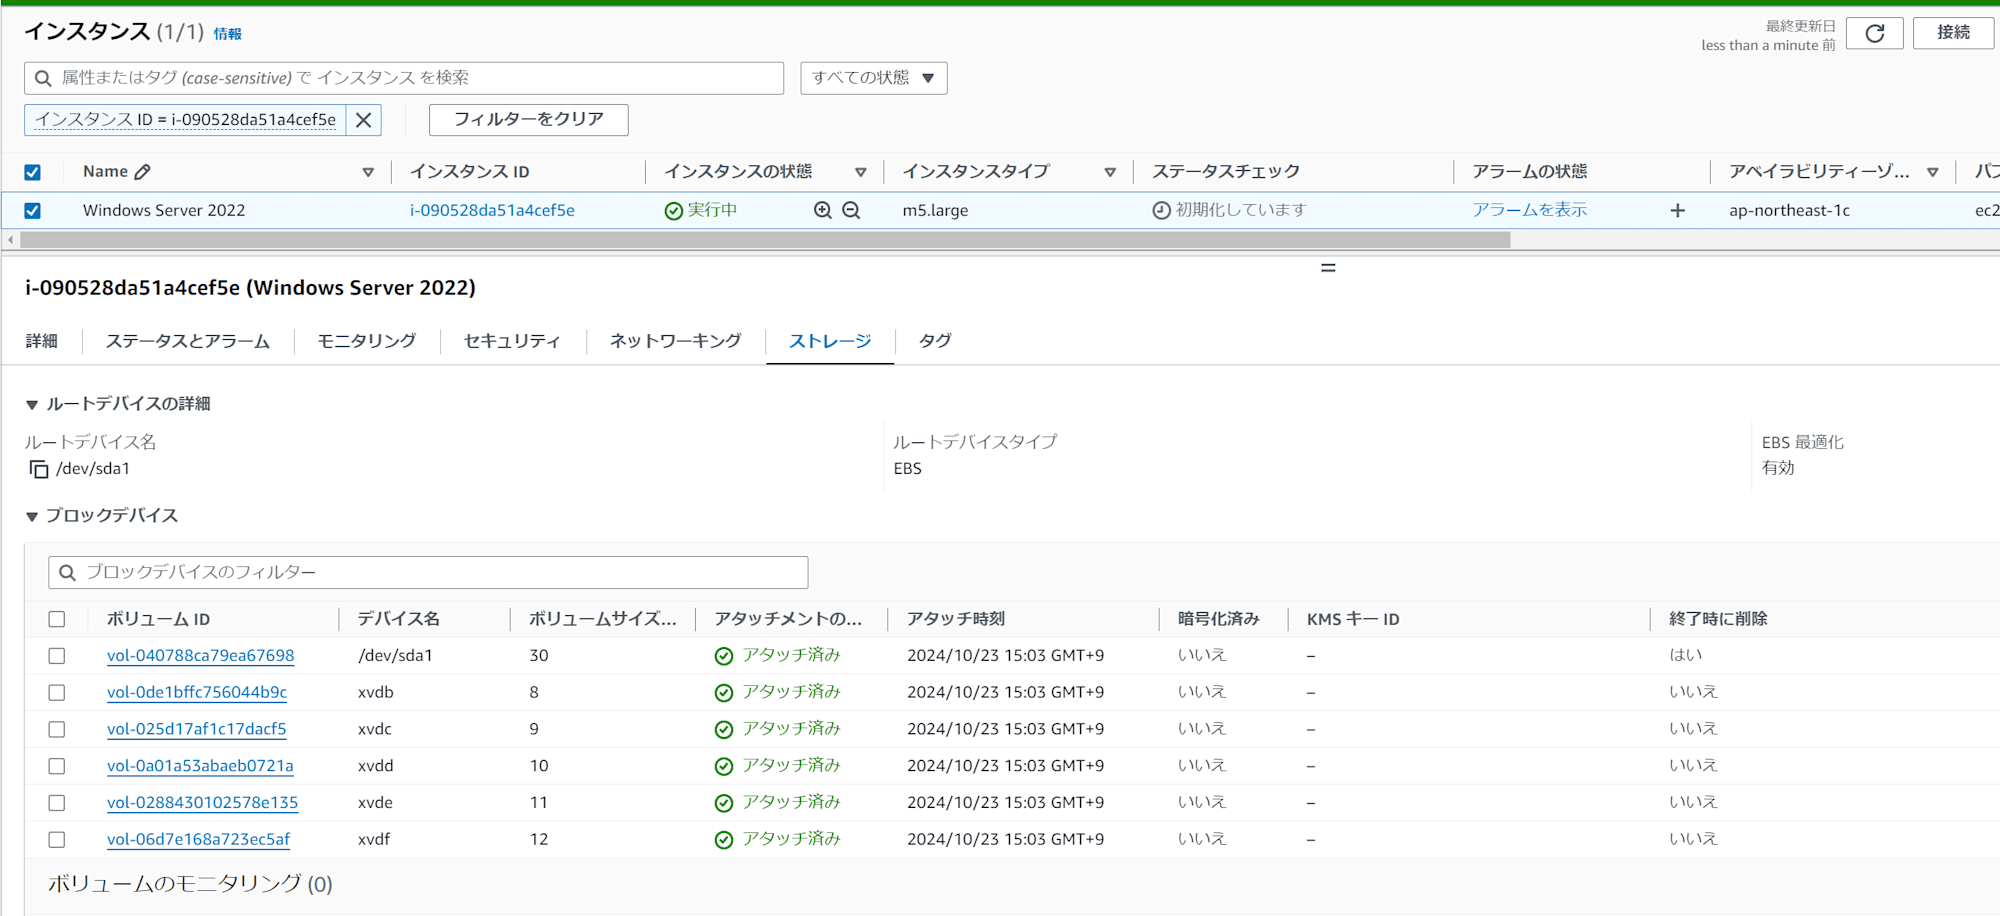This screenshot has height=916, width=2000.
Task: Focus the ブロックデバイスのフィルター input
Action: 428,573
